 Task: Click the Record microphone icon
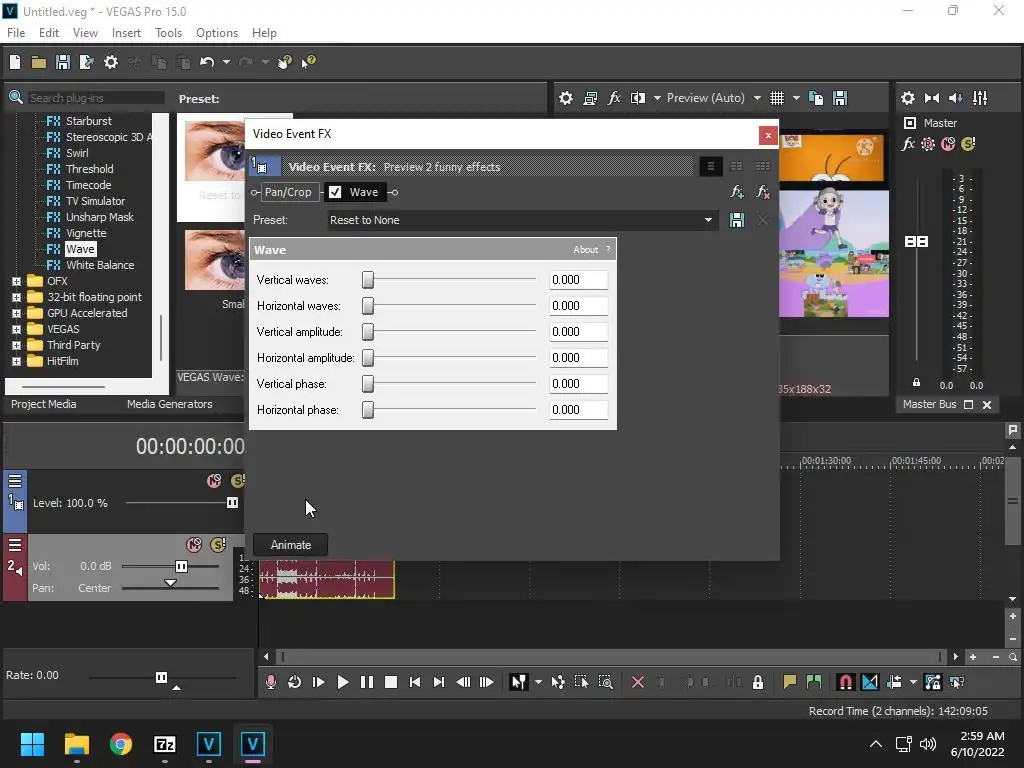(270, 682)
